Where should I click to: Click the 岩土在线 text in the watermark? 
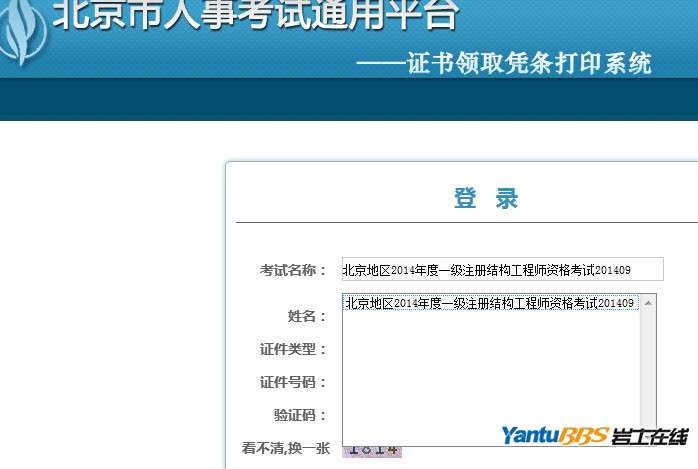click(650, 436)
